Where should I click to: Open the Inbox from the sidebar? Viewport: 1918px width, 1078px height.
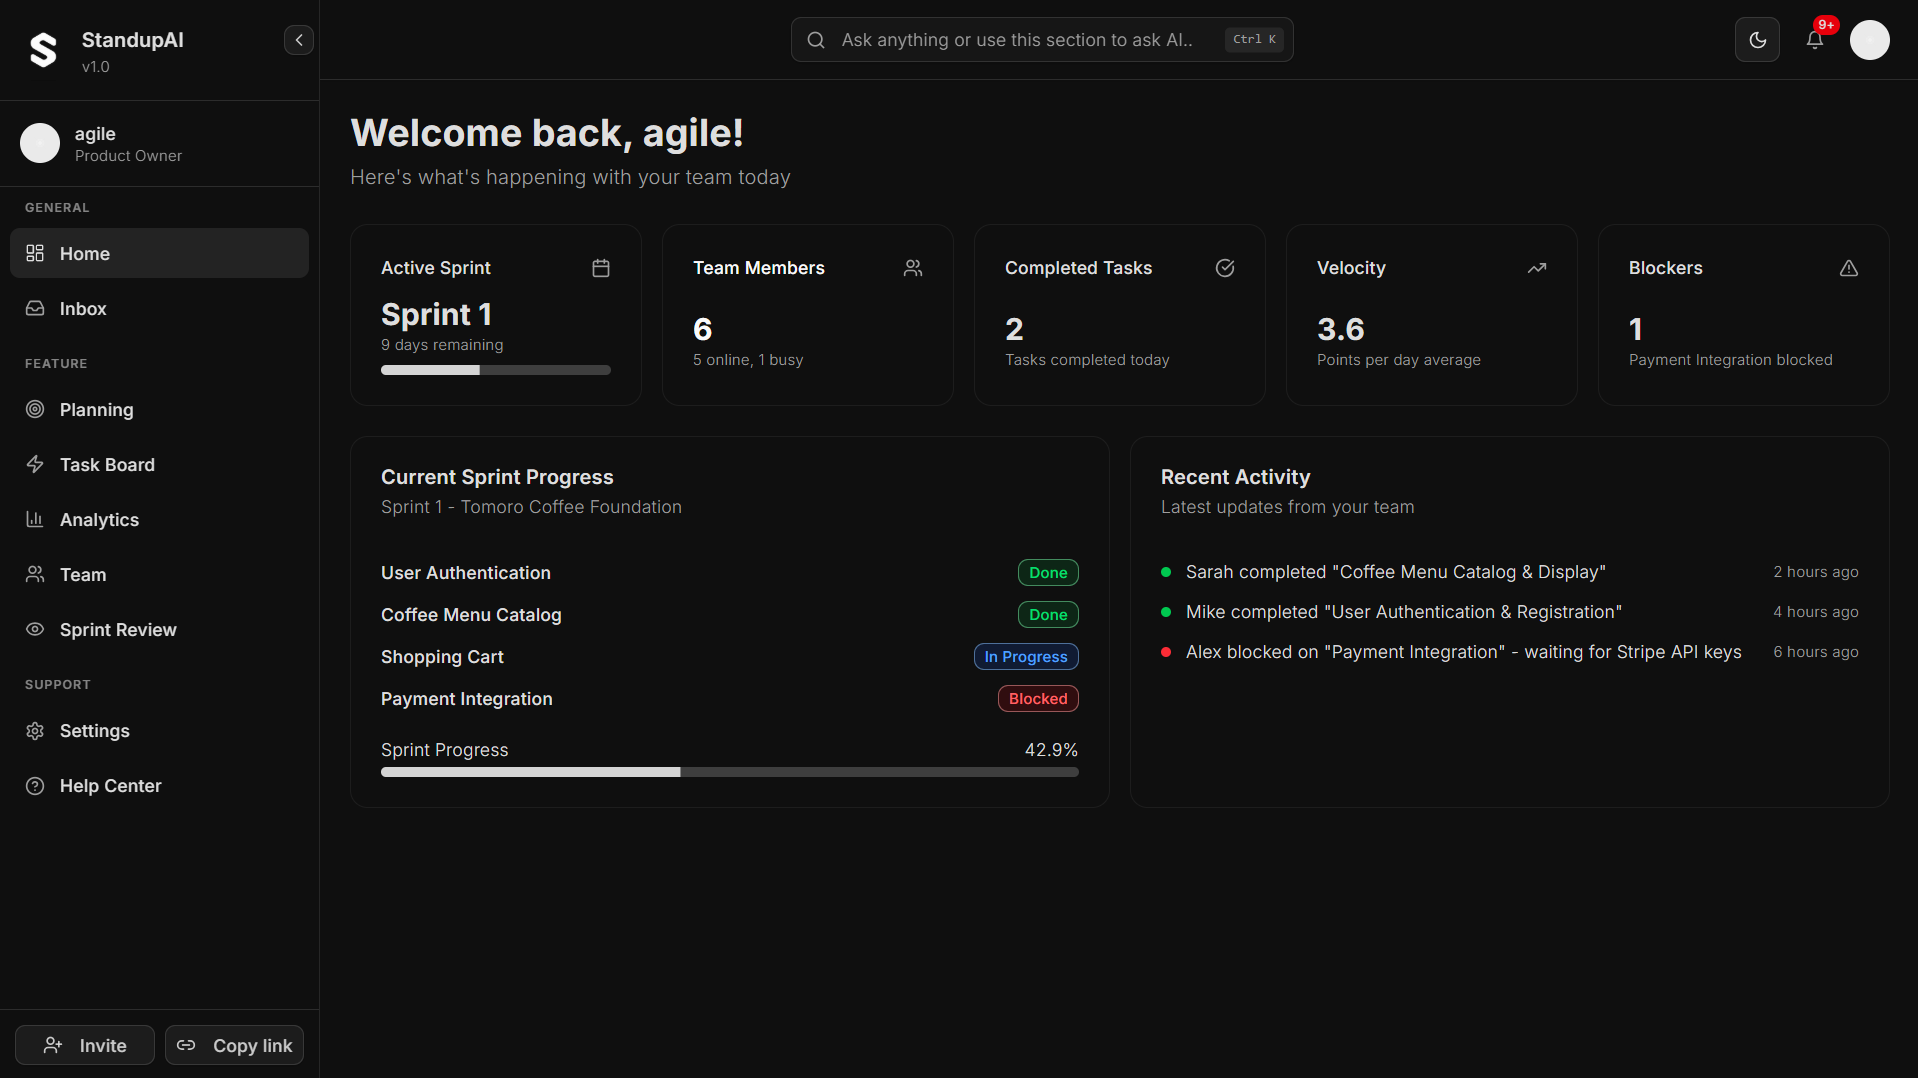click(82, 309)
